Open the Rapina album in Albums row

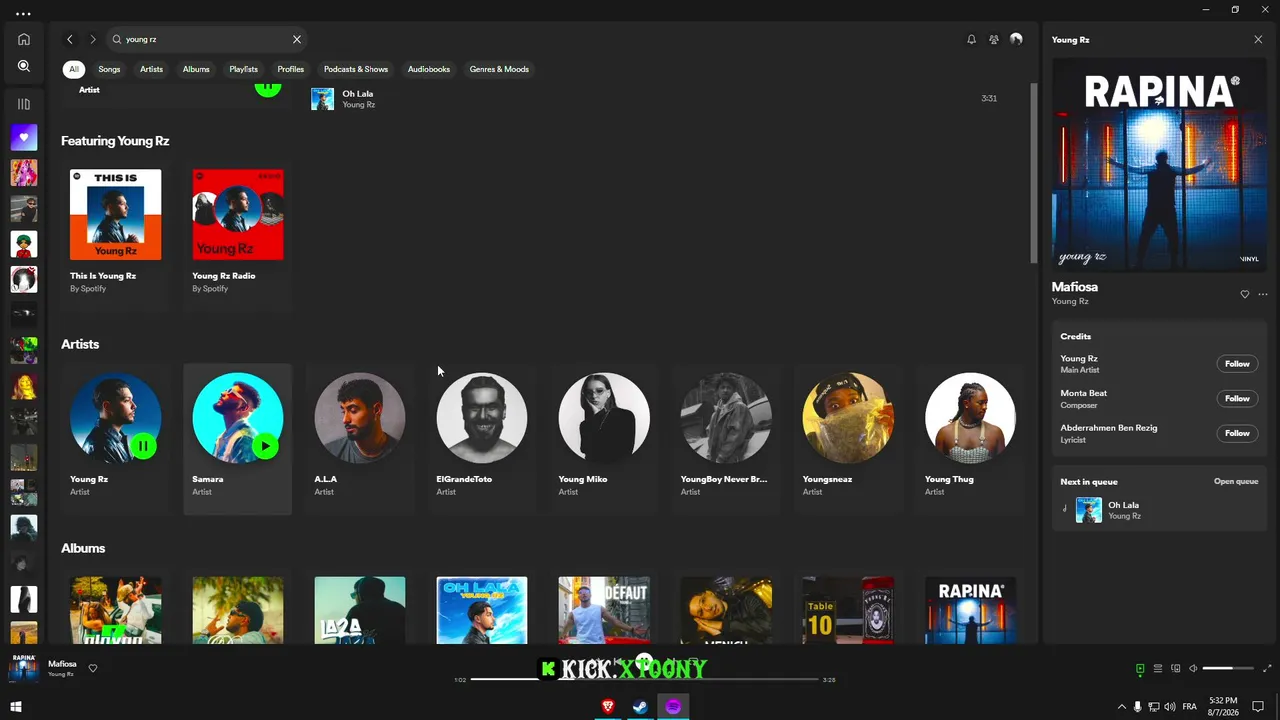(970, 610)
